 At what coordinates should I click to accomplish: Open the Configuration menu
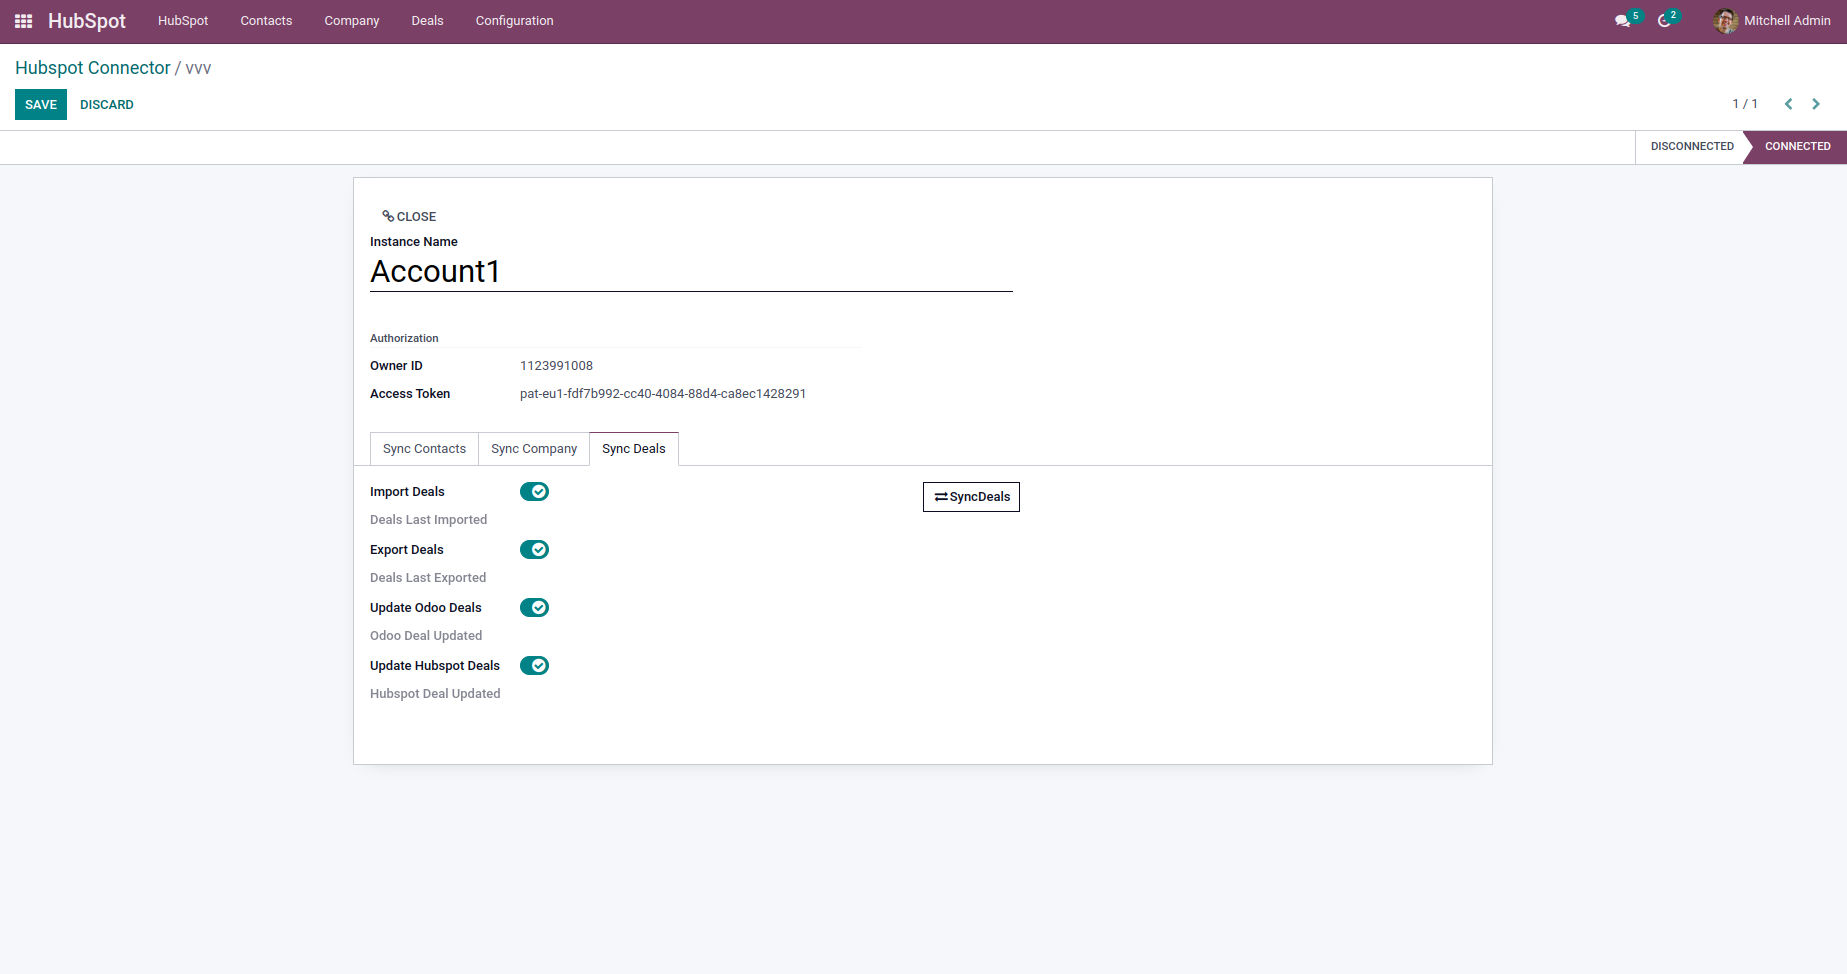click(x=514, y=21)
